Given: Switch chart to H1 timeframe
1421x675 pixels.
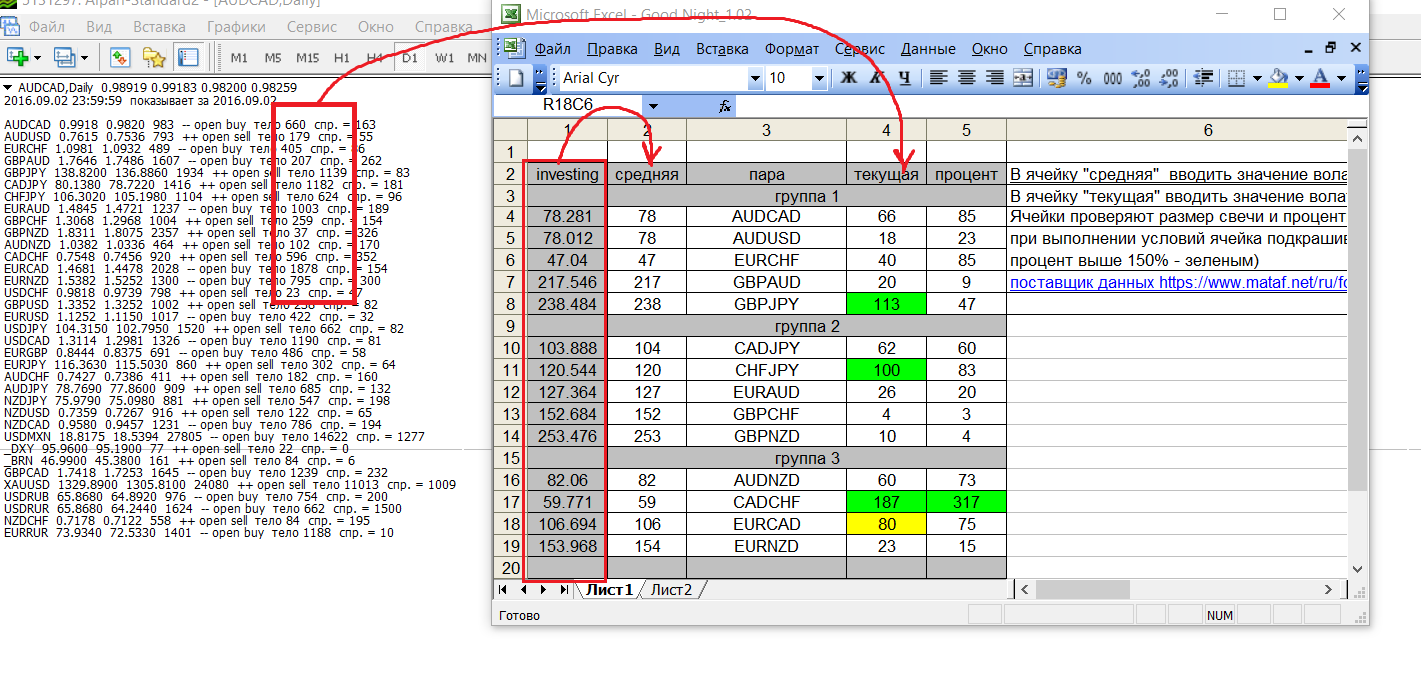Looking at the screenshot, I should [x=342, y=58].
